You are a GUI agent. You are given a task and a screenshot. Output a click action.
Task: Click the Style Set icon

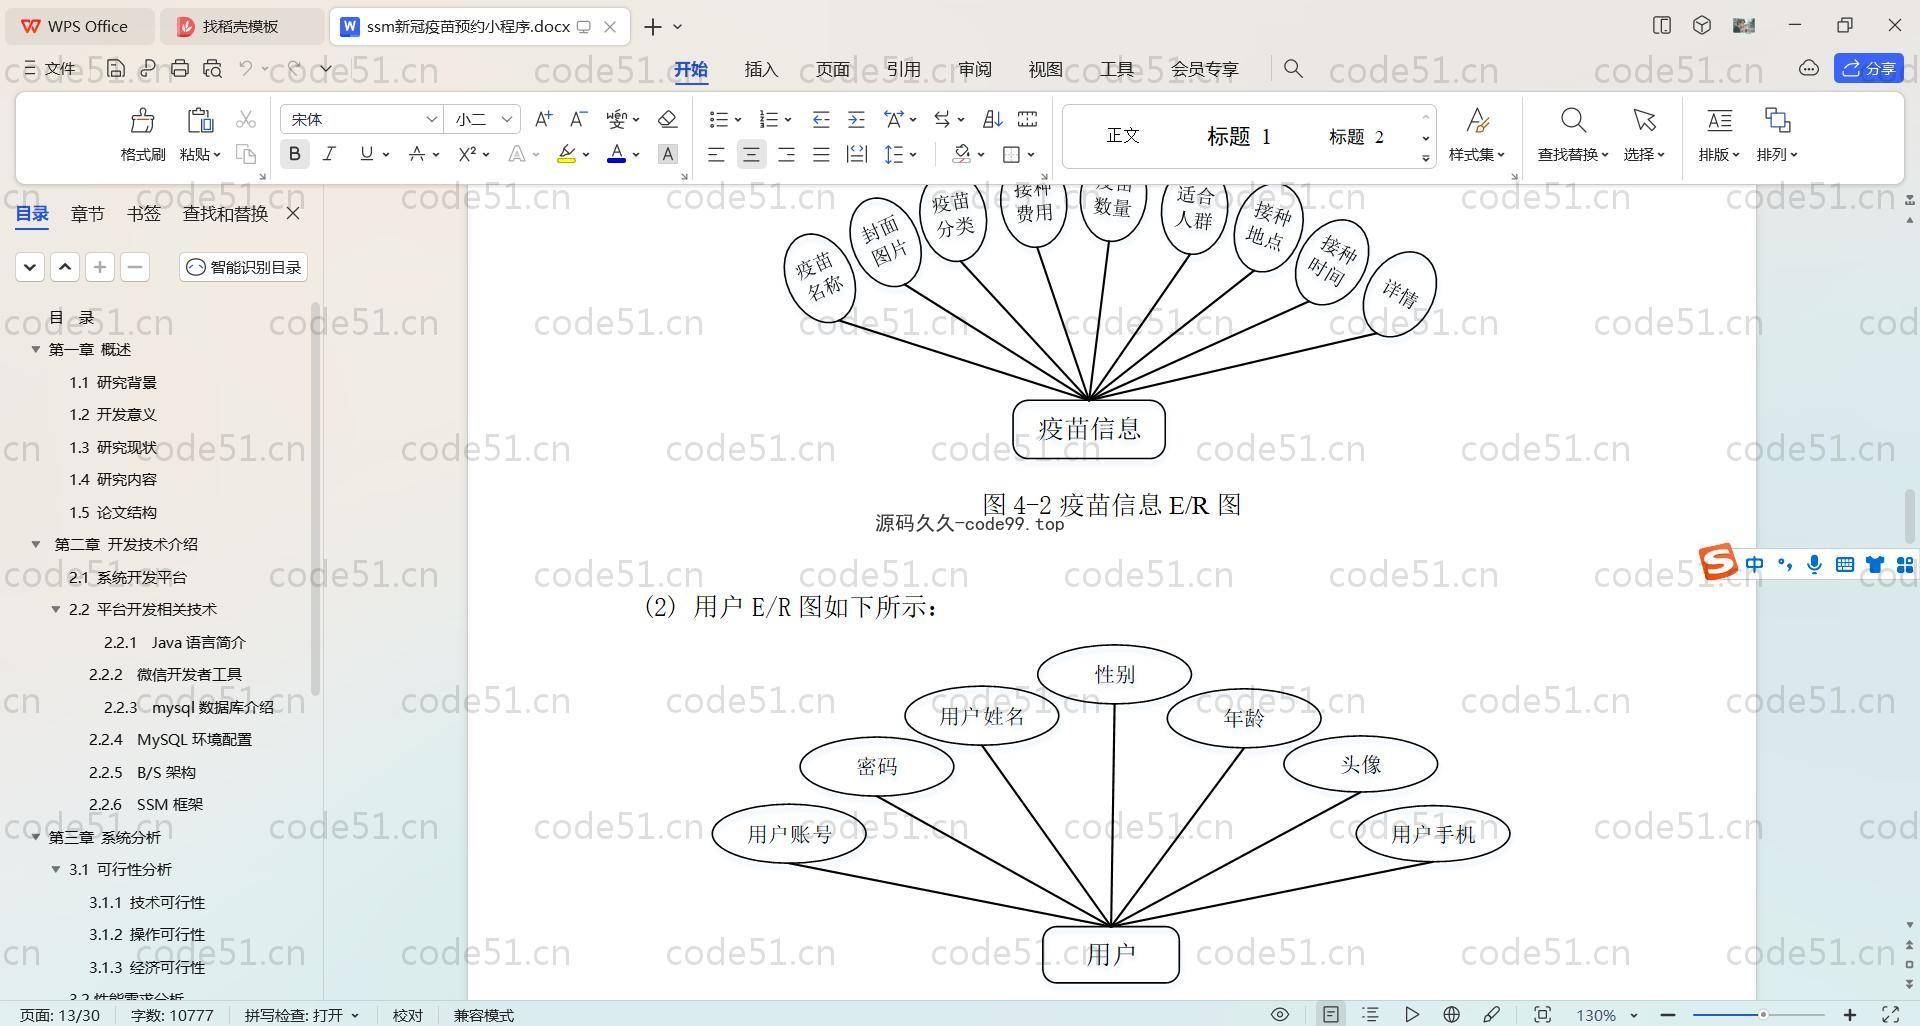point(1477,121)
